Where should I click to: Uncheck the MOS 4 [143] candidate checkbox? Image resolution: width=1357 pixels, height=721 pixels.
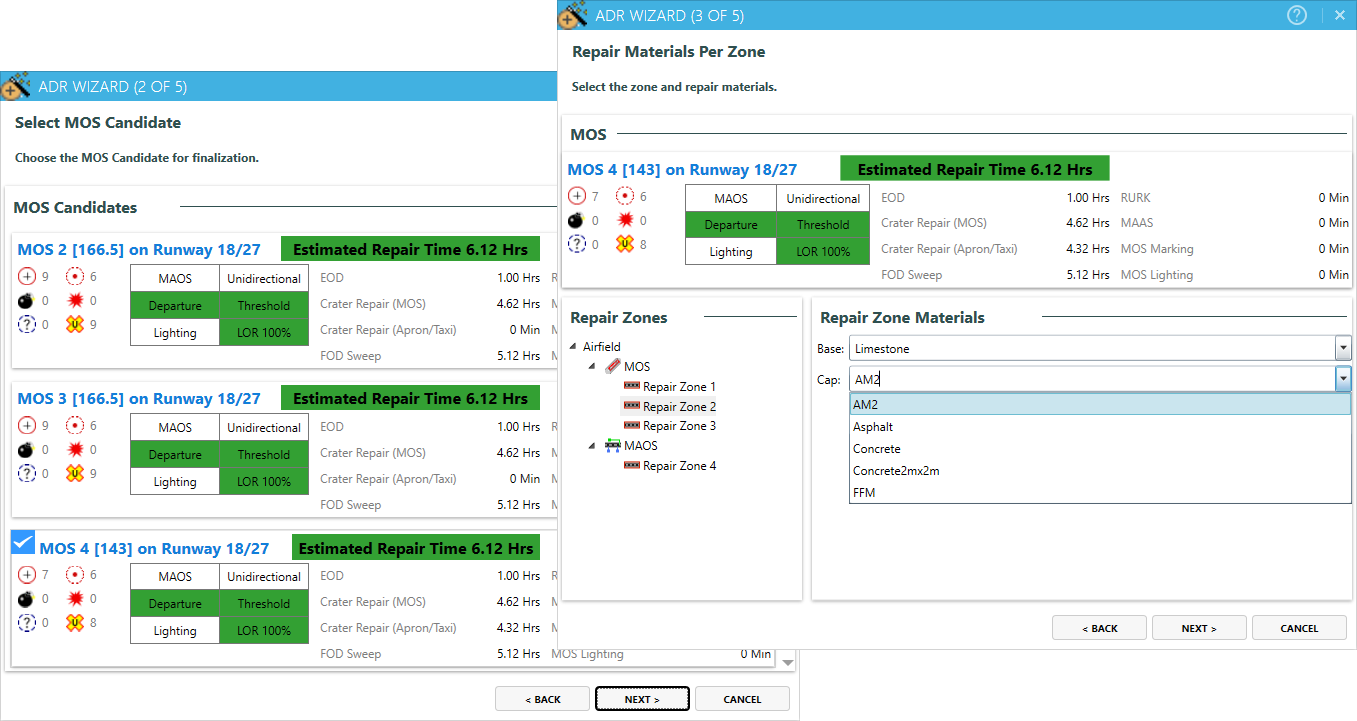point(22,543)
